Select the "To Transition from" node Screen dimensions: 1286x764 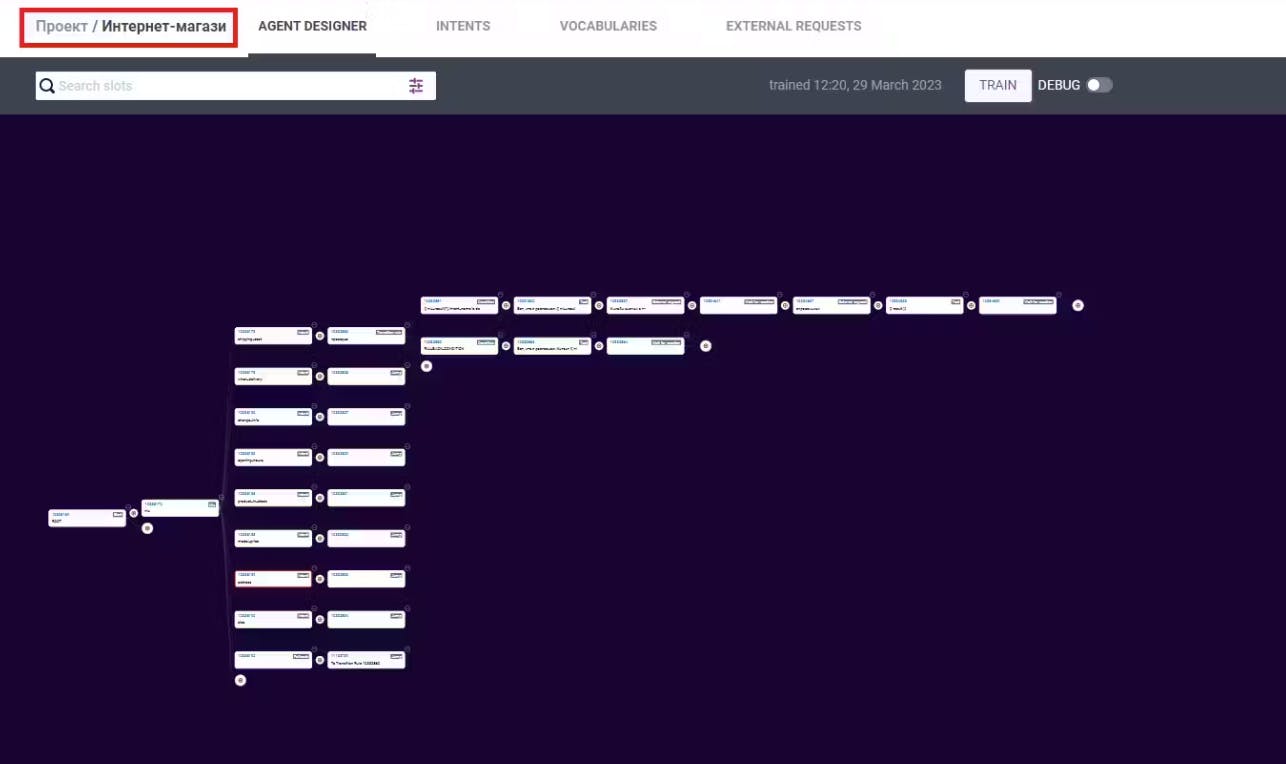(x=366, y=660)
